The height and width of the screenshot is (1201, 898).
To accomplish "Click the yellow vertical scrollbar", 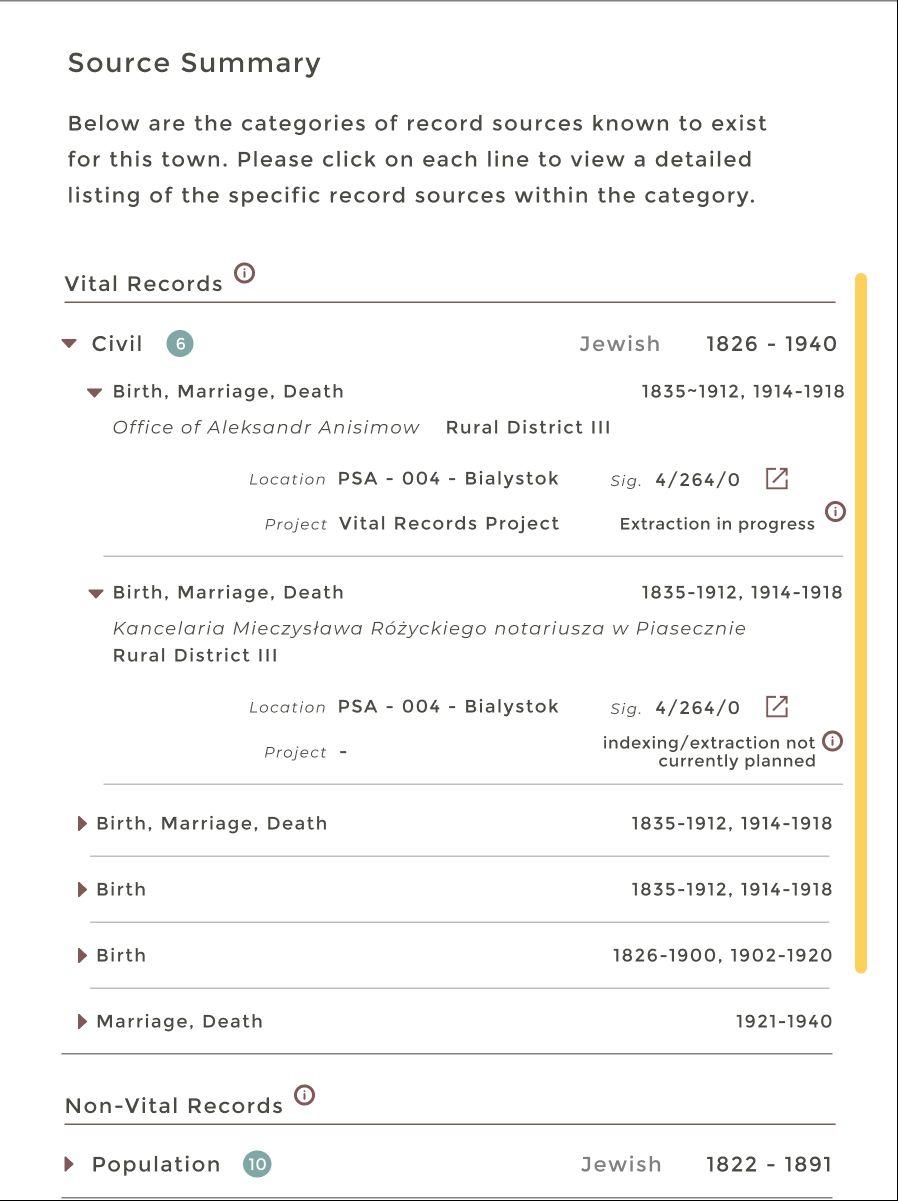I will tap(861, 622).
